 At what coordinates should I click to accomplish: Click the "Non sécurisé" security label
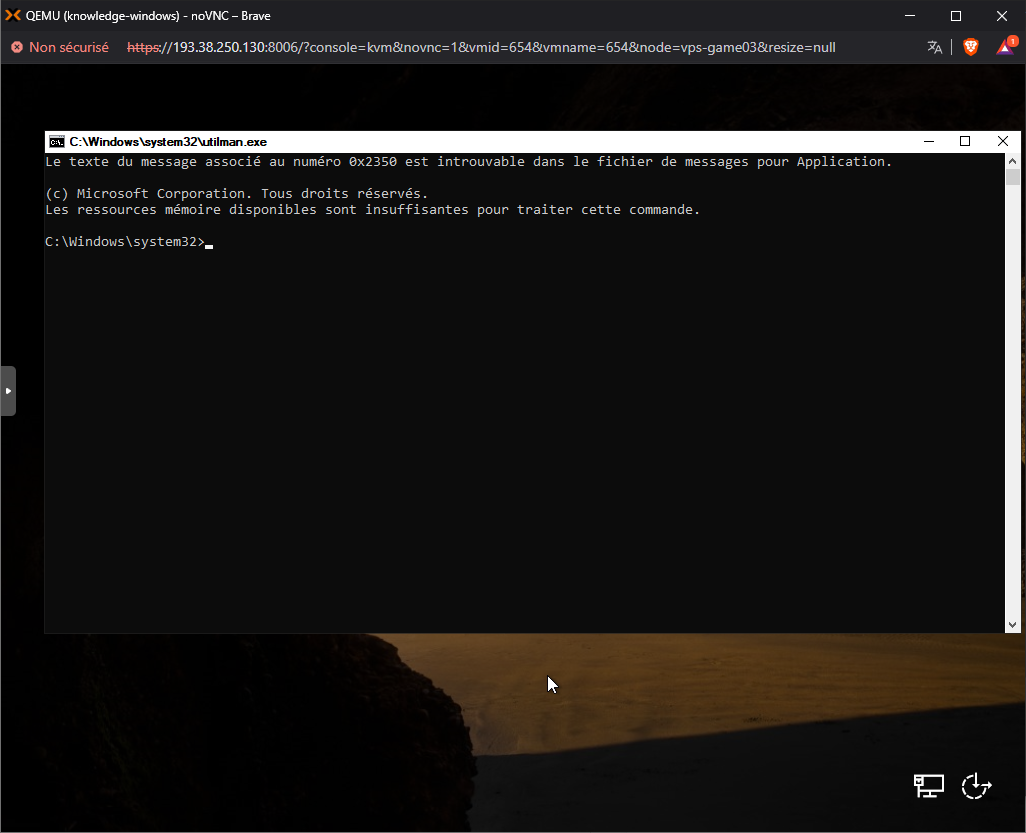(69, 47)
